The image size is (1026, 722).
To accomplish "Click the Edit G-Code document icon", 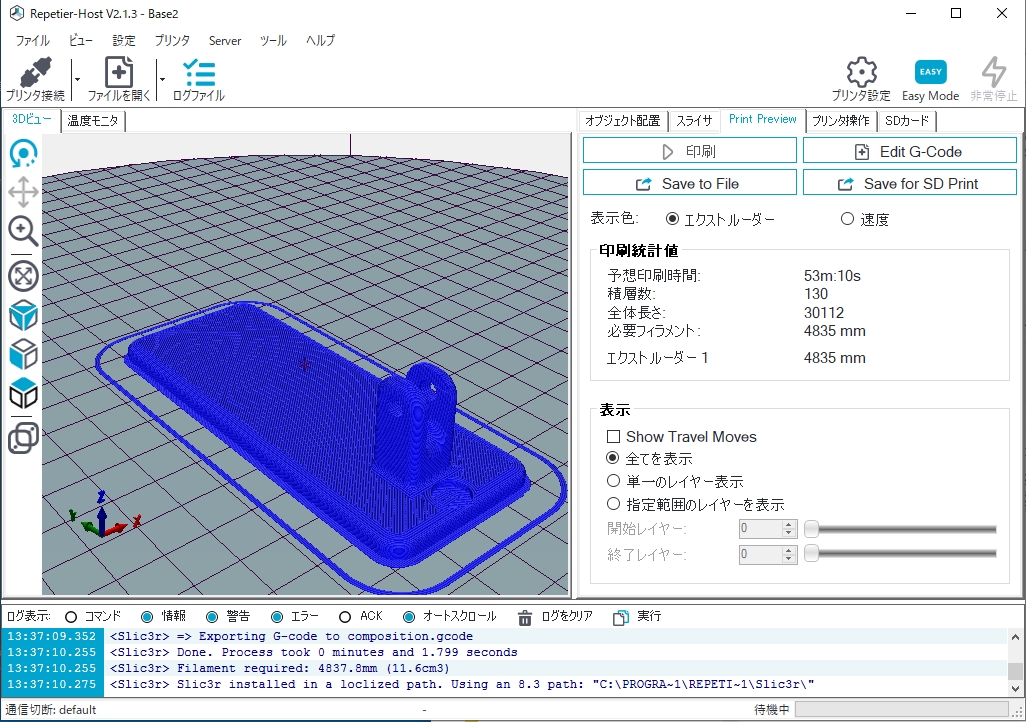I will [x=862, y=152].
